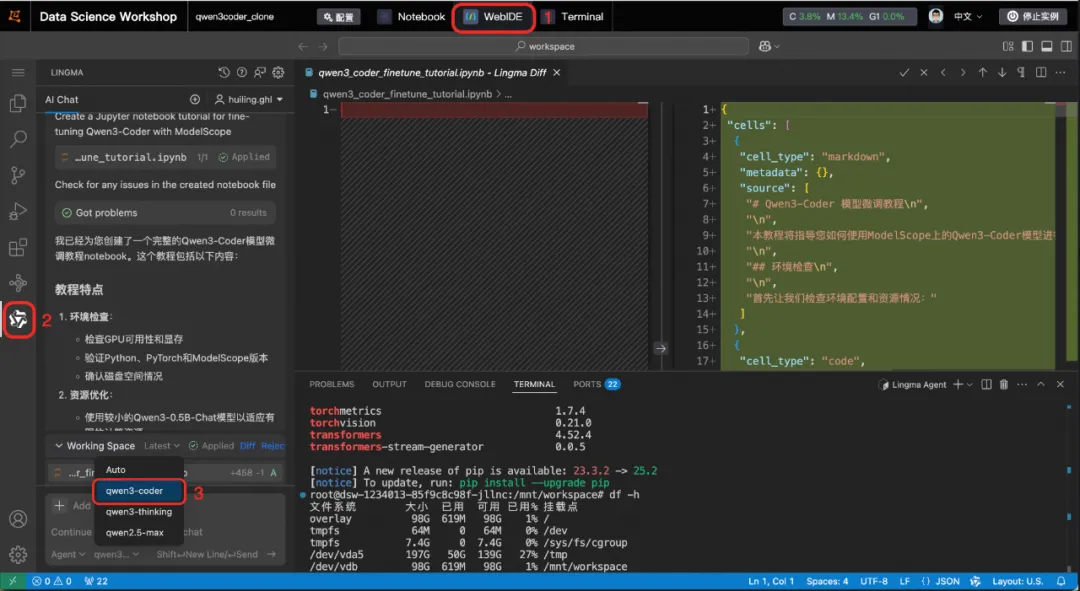The width and height of the screenshot is (1080, 591).
Task: Toggle the bottom panel visibility
Action: click(1046, 46)
